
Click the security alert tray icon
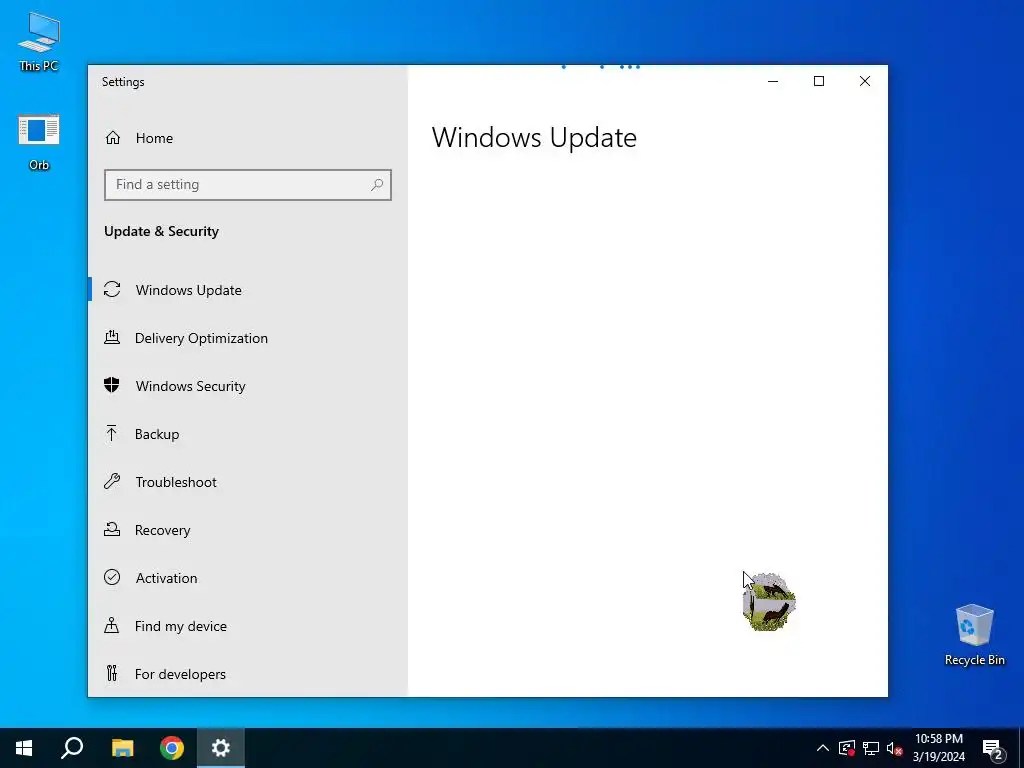(x=847, y=748)
